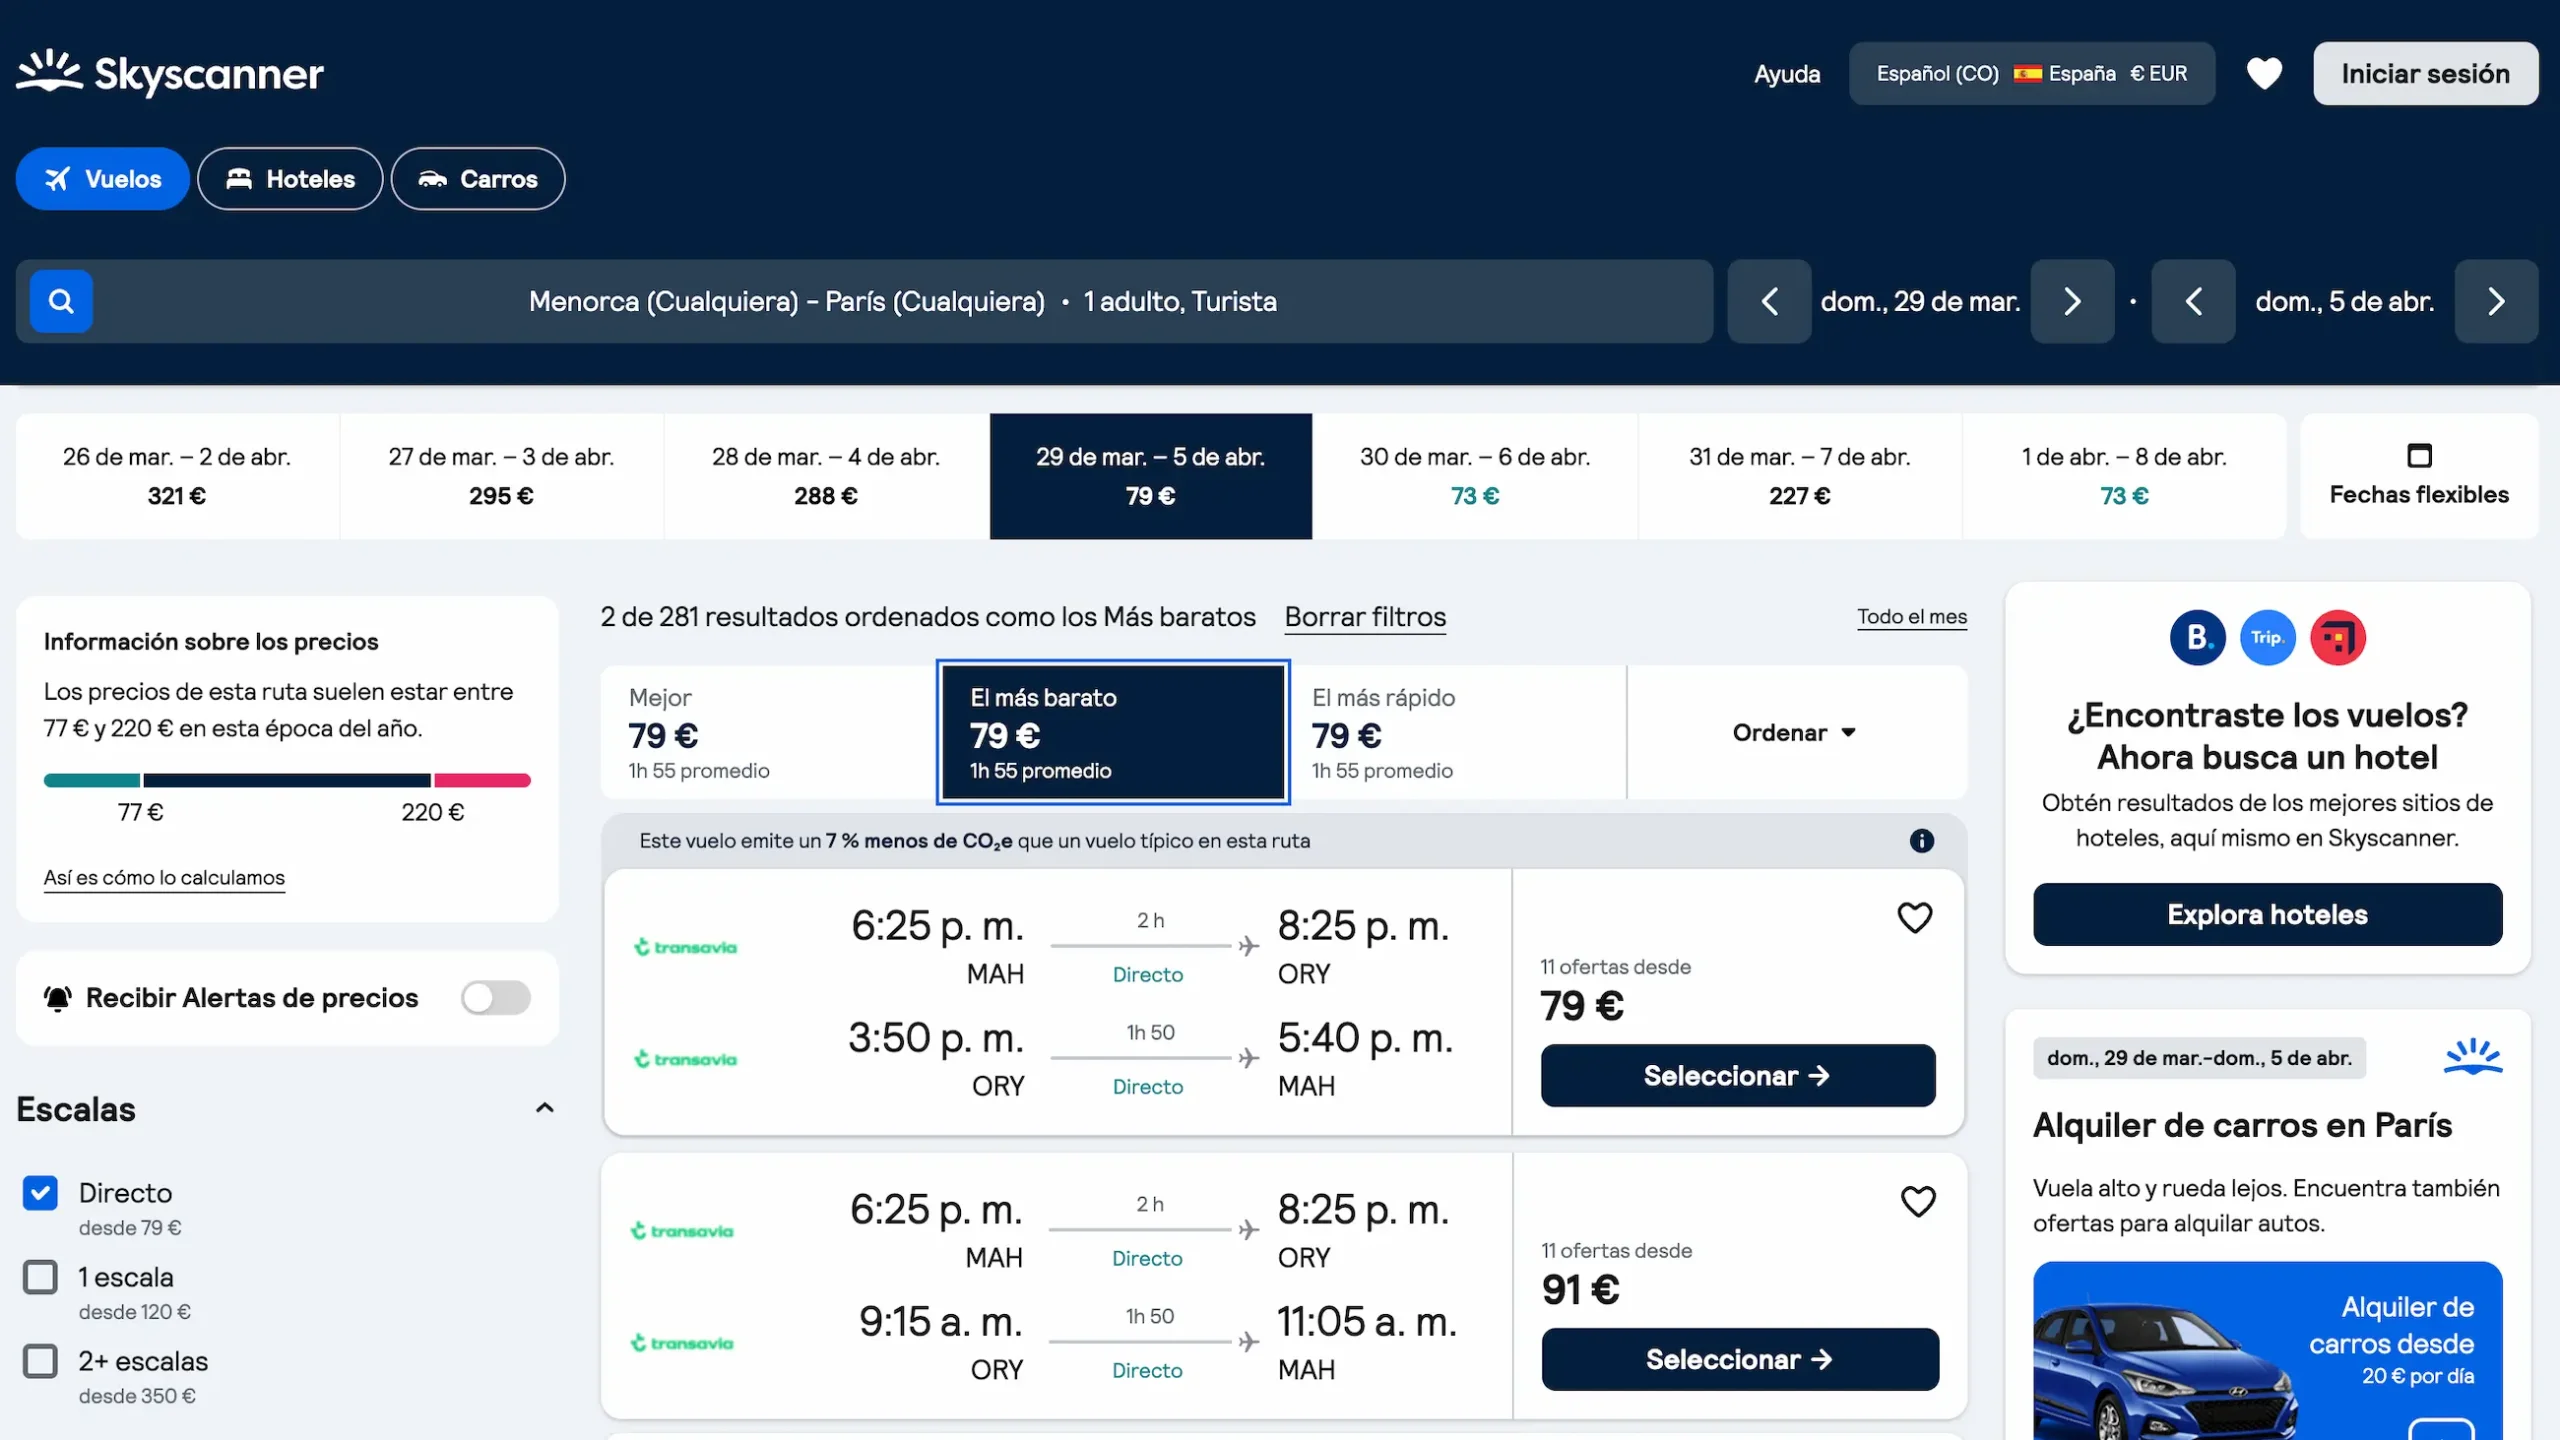Click the favorites heart icon in the header

pos(2264,73)
